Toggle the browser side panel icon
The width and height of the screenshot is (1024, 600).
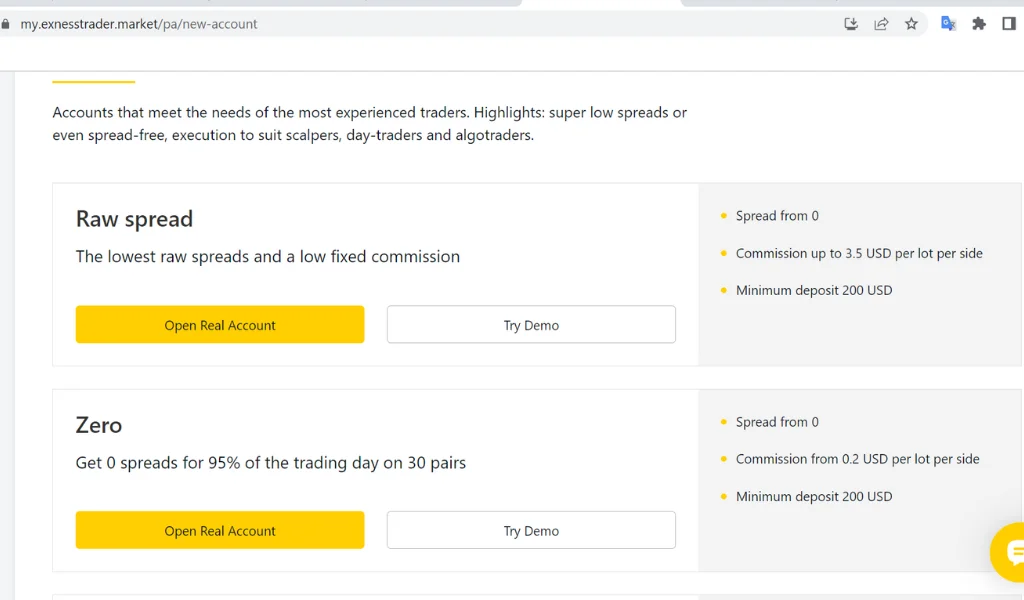click(x=1009, y=24)
